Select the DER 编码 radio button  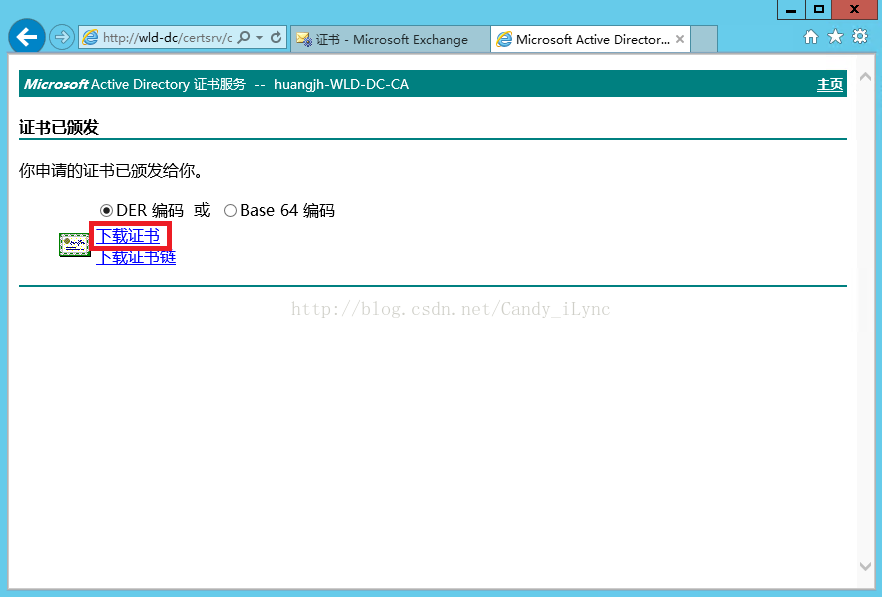pos(107,211)
